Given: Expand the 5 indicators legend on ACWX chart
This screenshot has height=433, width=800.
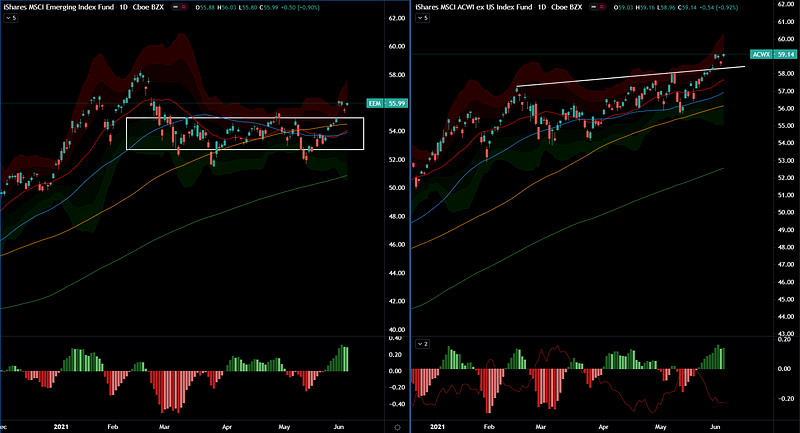Looking at the screenshot, I should (422, 17).
